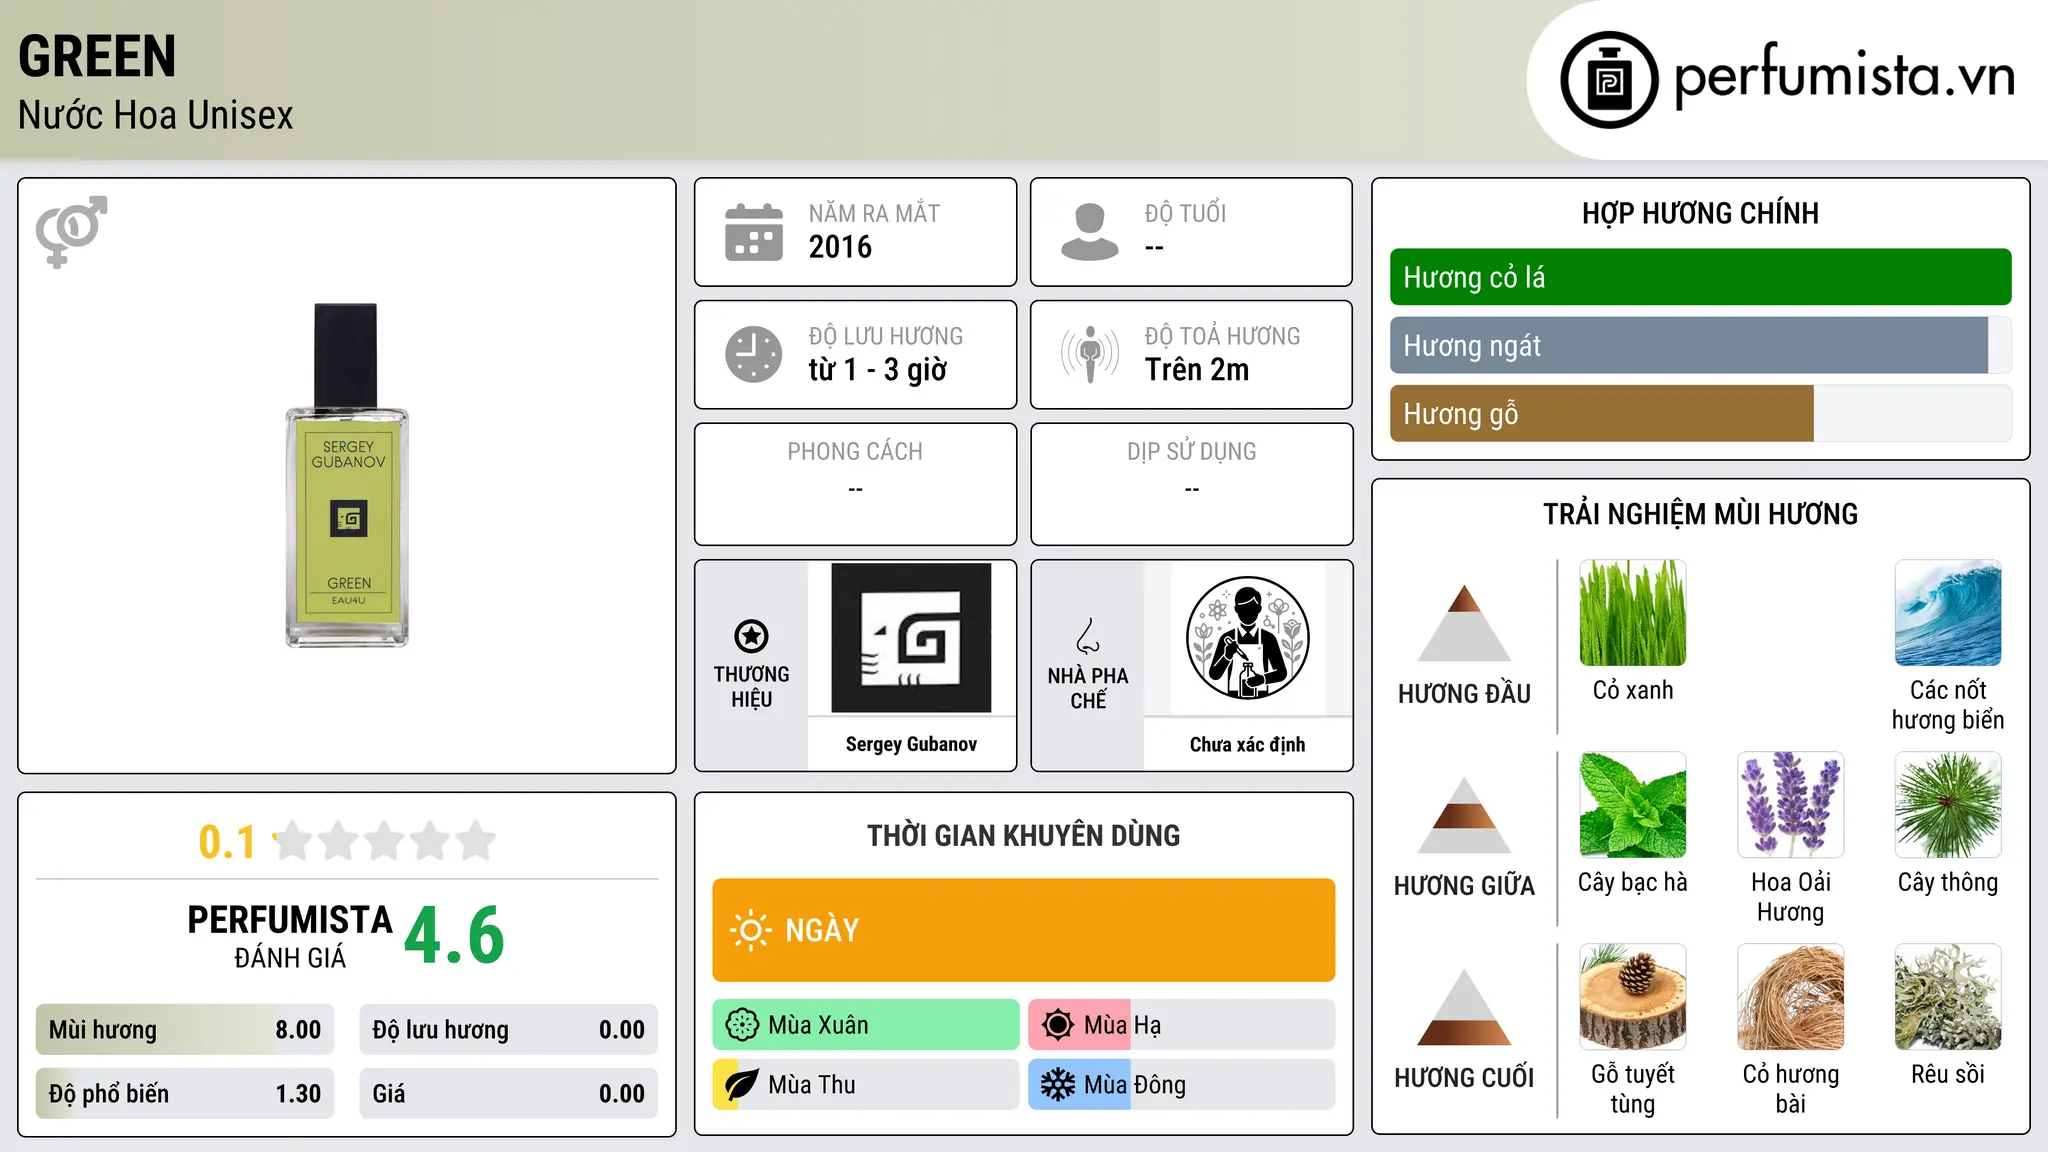2048x1152 pixels.
Task: Click the Trải nghiệm mùi hương heading
Action: point(1700,514)
